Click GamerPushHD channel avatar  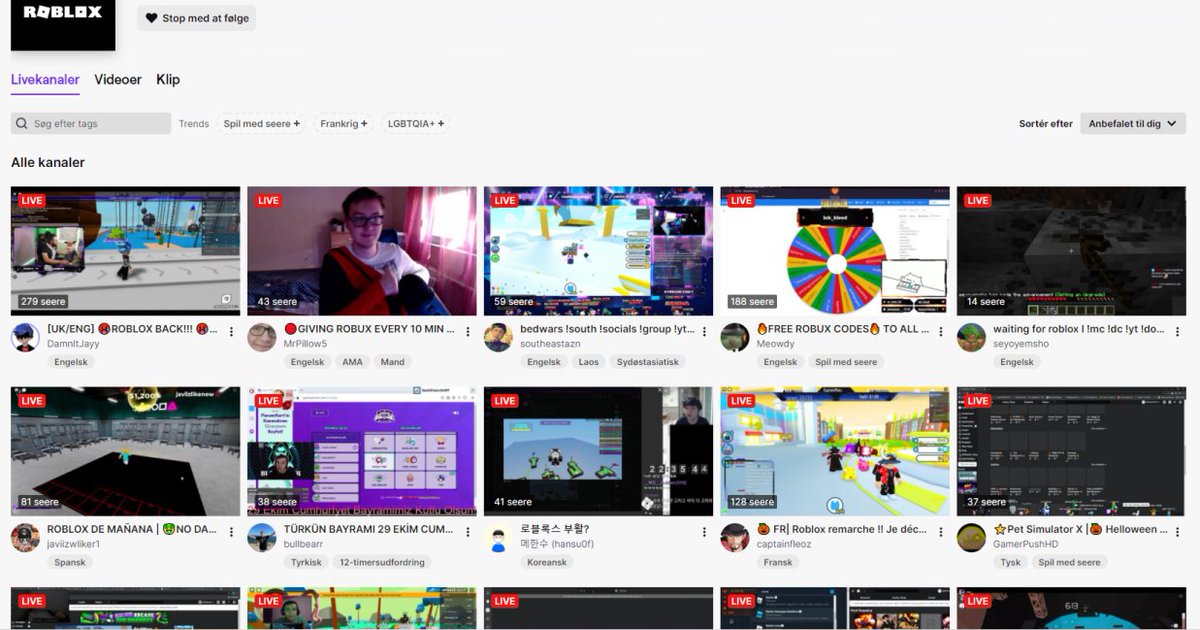[971, 538]
